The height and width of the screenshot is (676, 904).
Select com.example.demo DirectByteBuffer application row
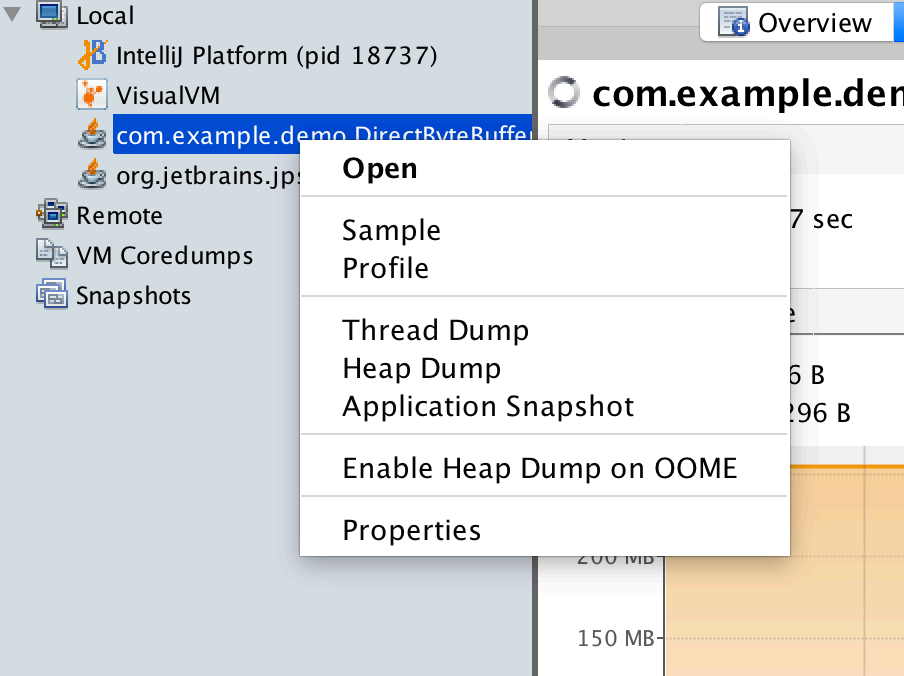coord(322,134)
